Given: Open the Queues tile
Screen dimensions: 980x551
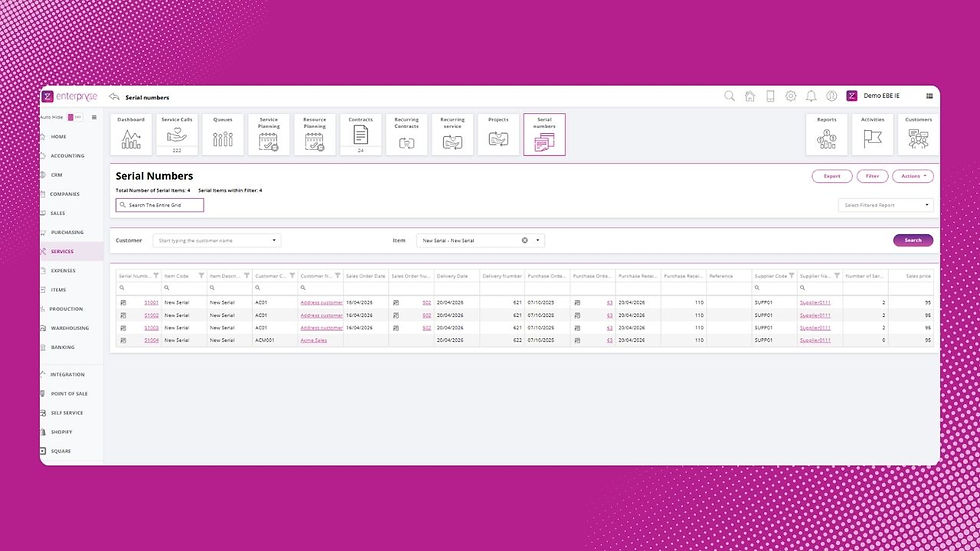Looking at the screenshot, I should tap(222, 134).
